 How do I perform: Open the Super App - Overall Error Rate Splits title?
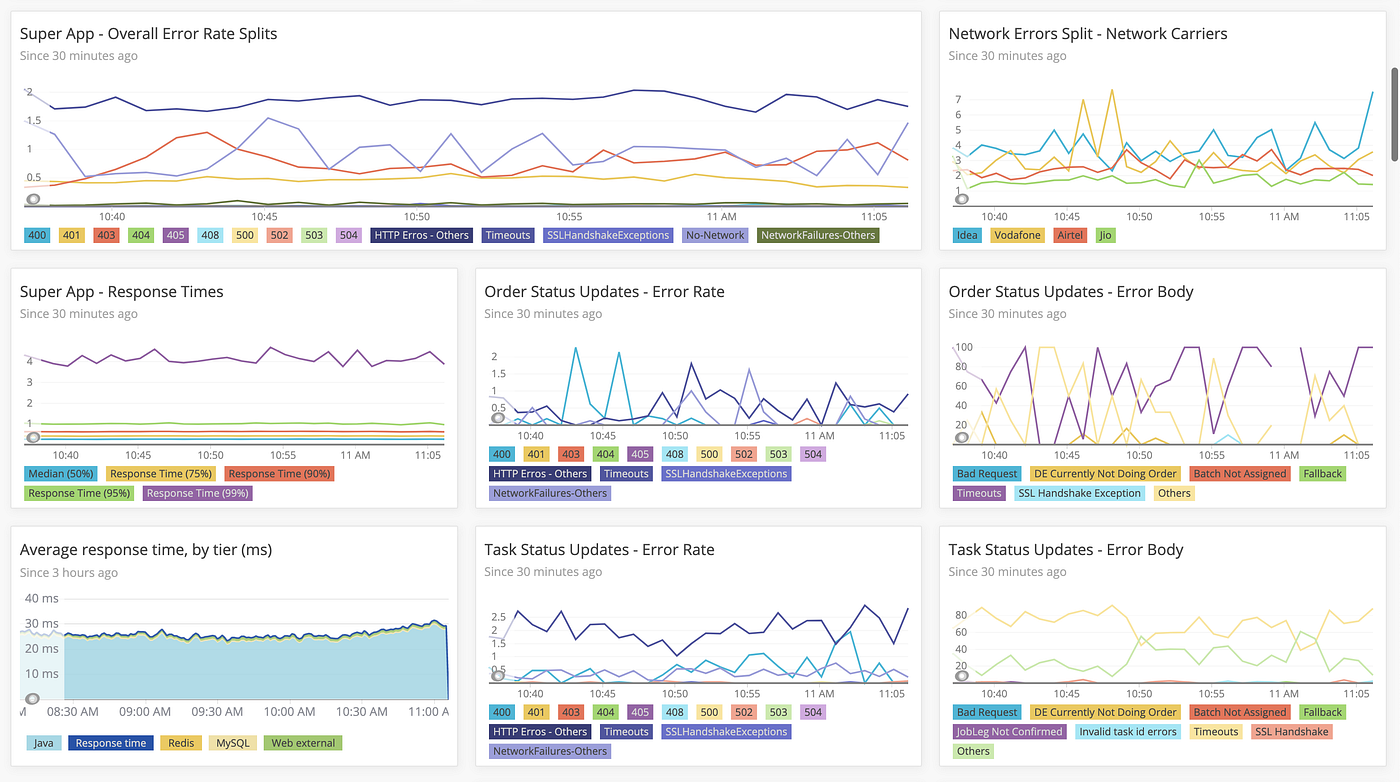click(149, 33)
